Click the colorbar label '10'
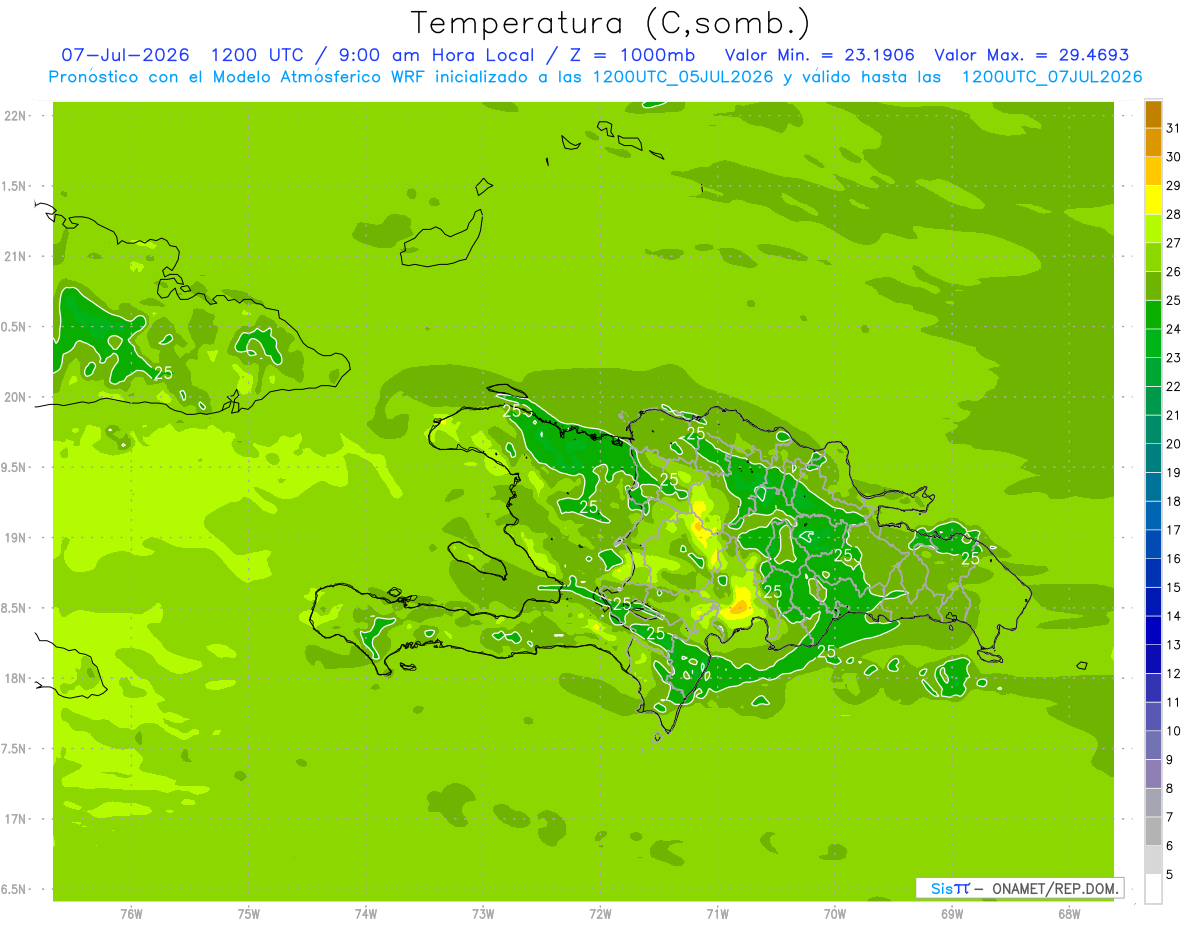 point(1174,731)
